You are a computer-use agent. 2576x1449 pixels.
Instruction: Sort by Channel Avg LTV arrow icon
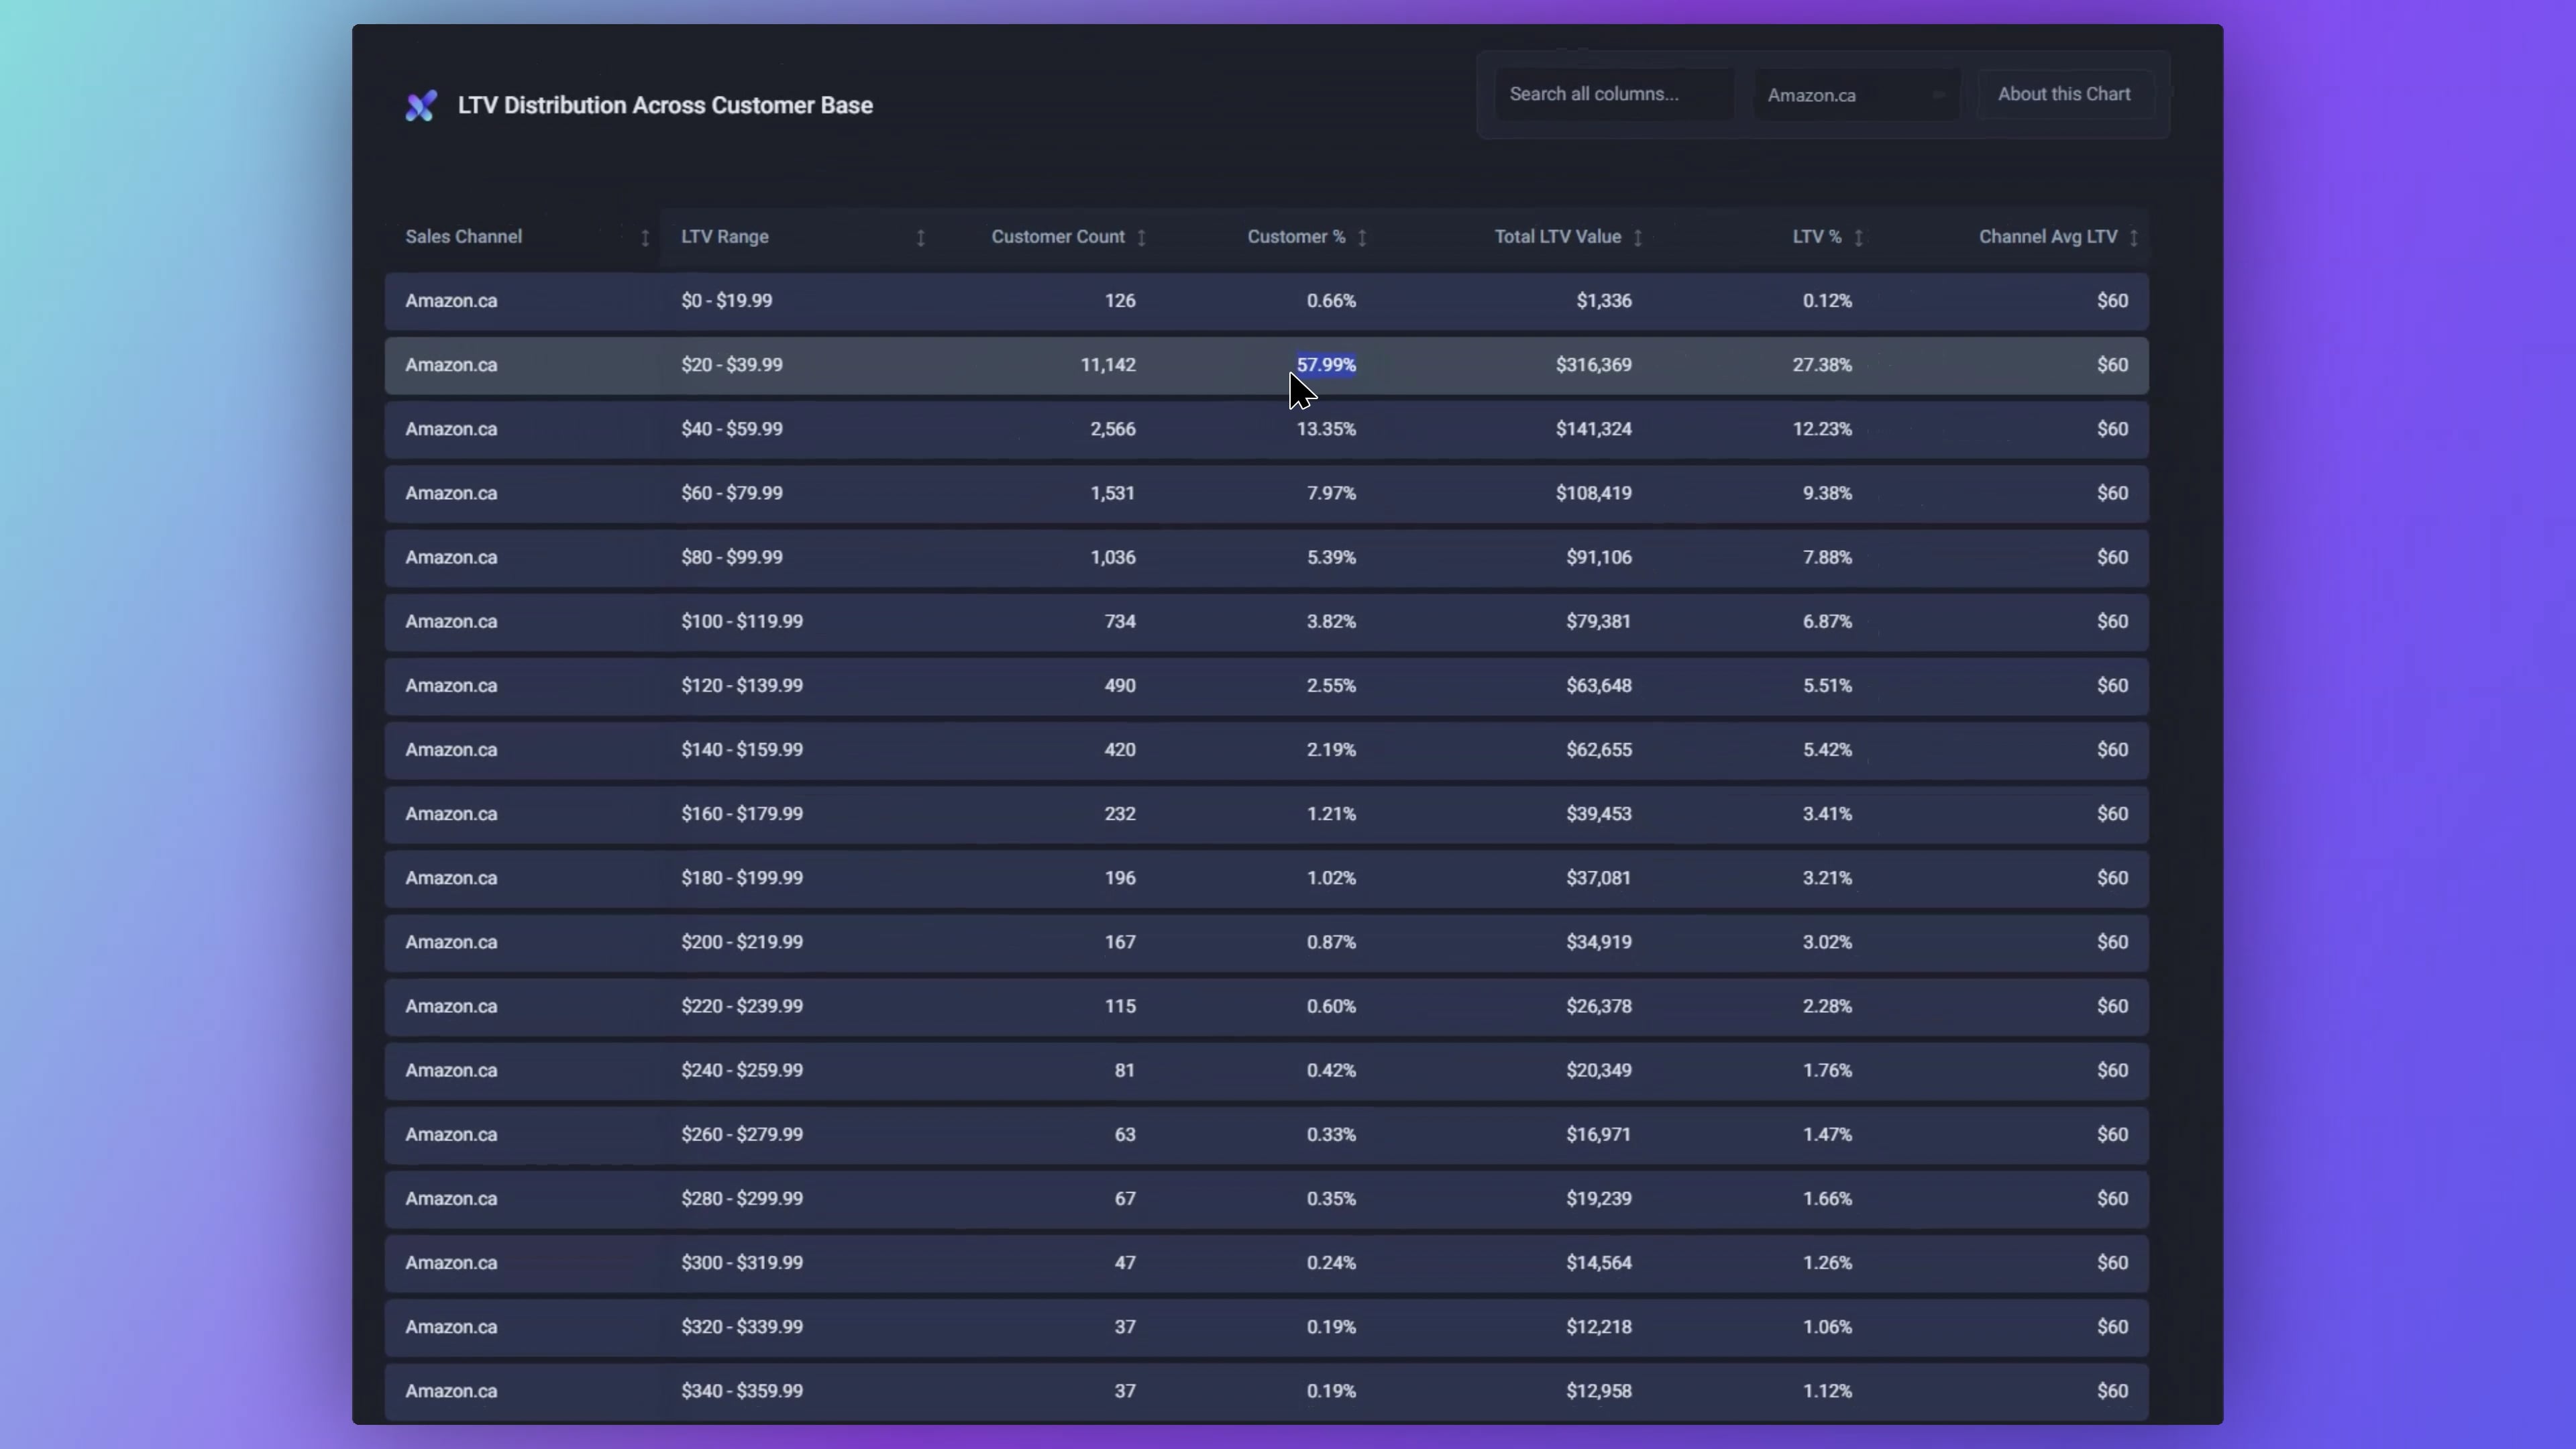[2134, 238]
